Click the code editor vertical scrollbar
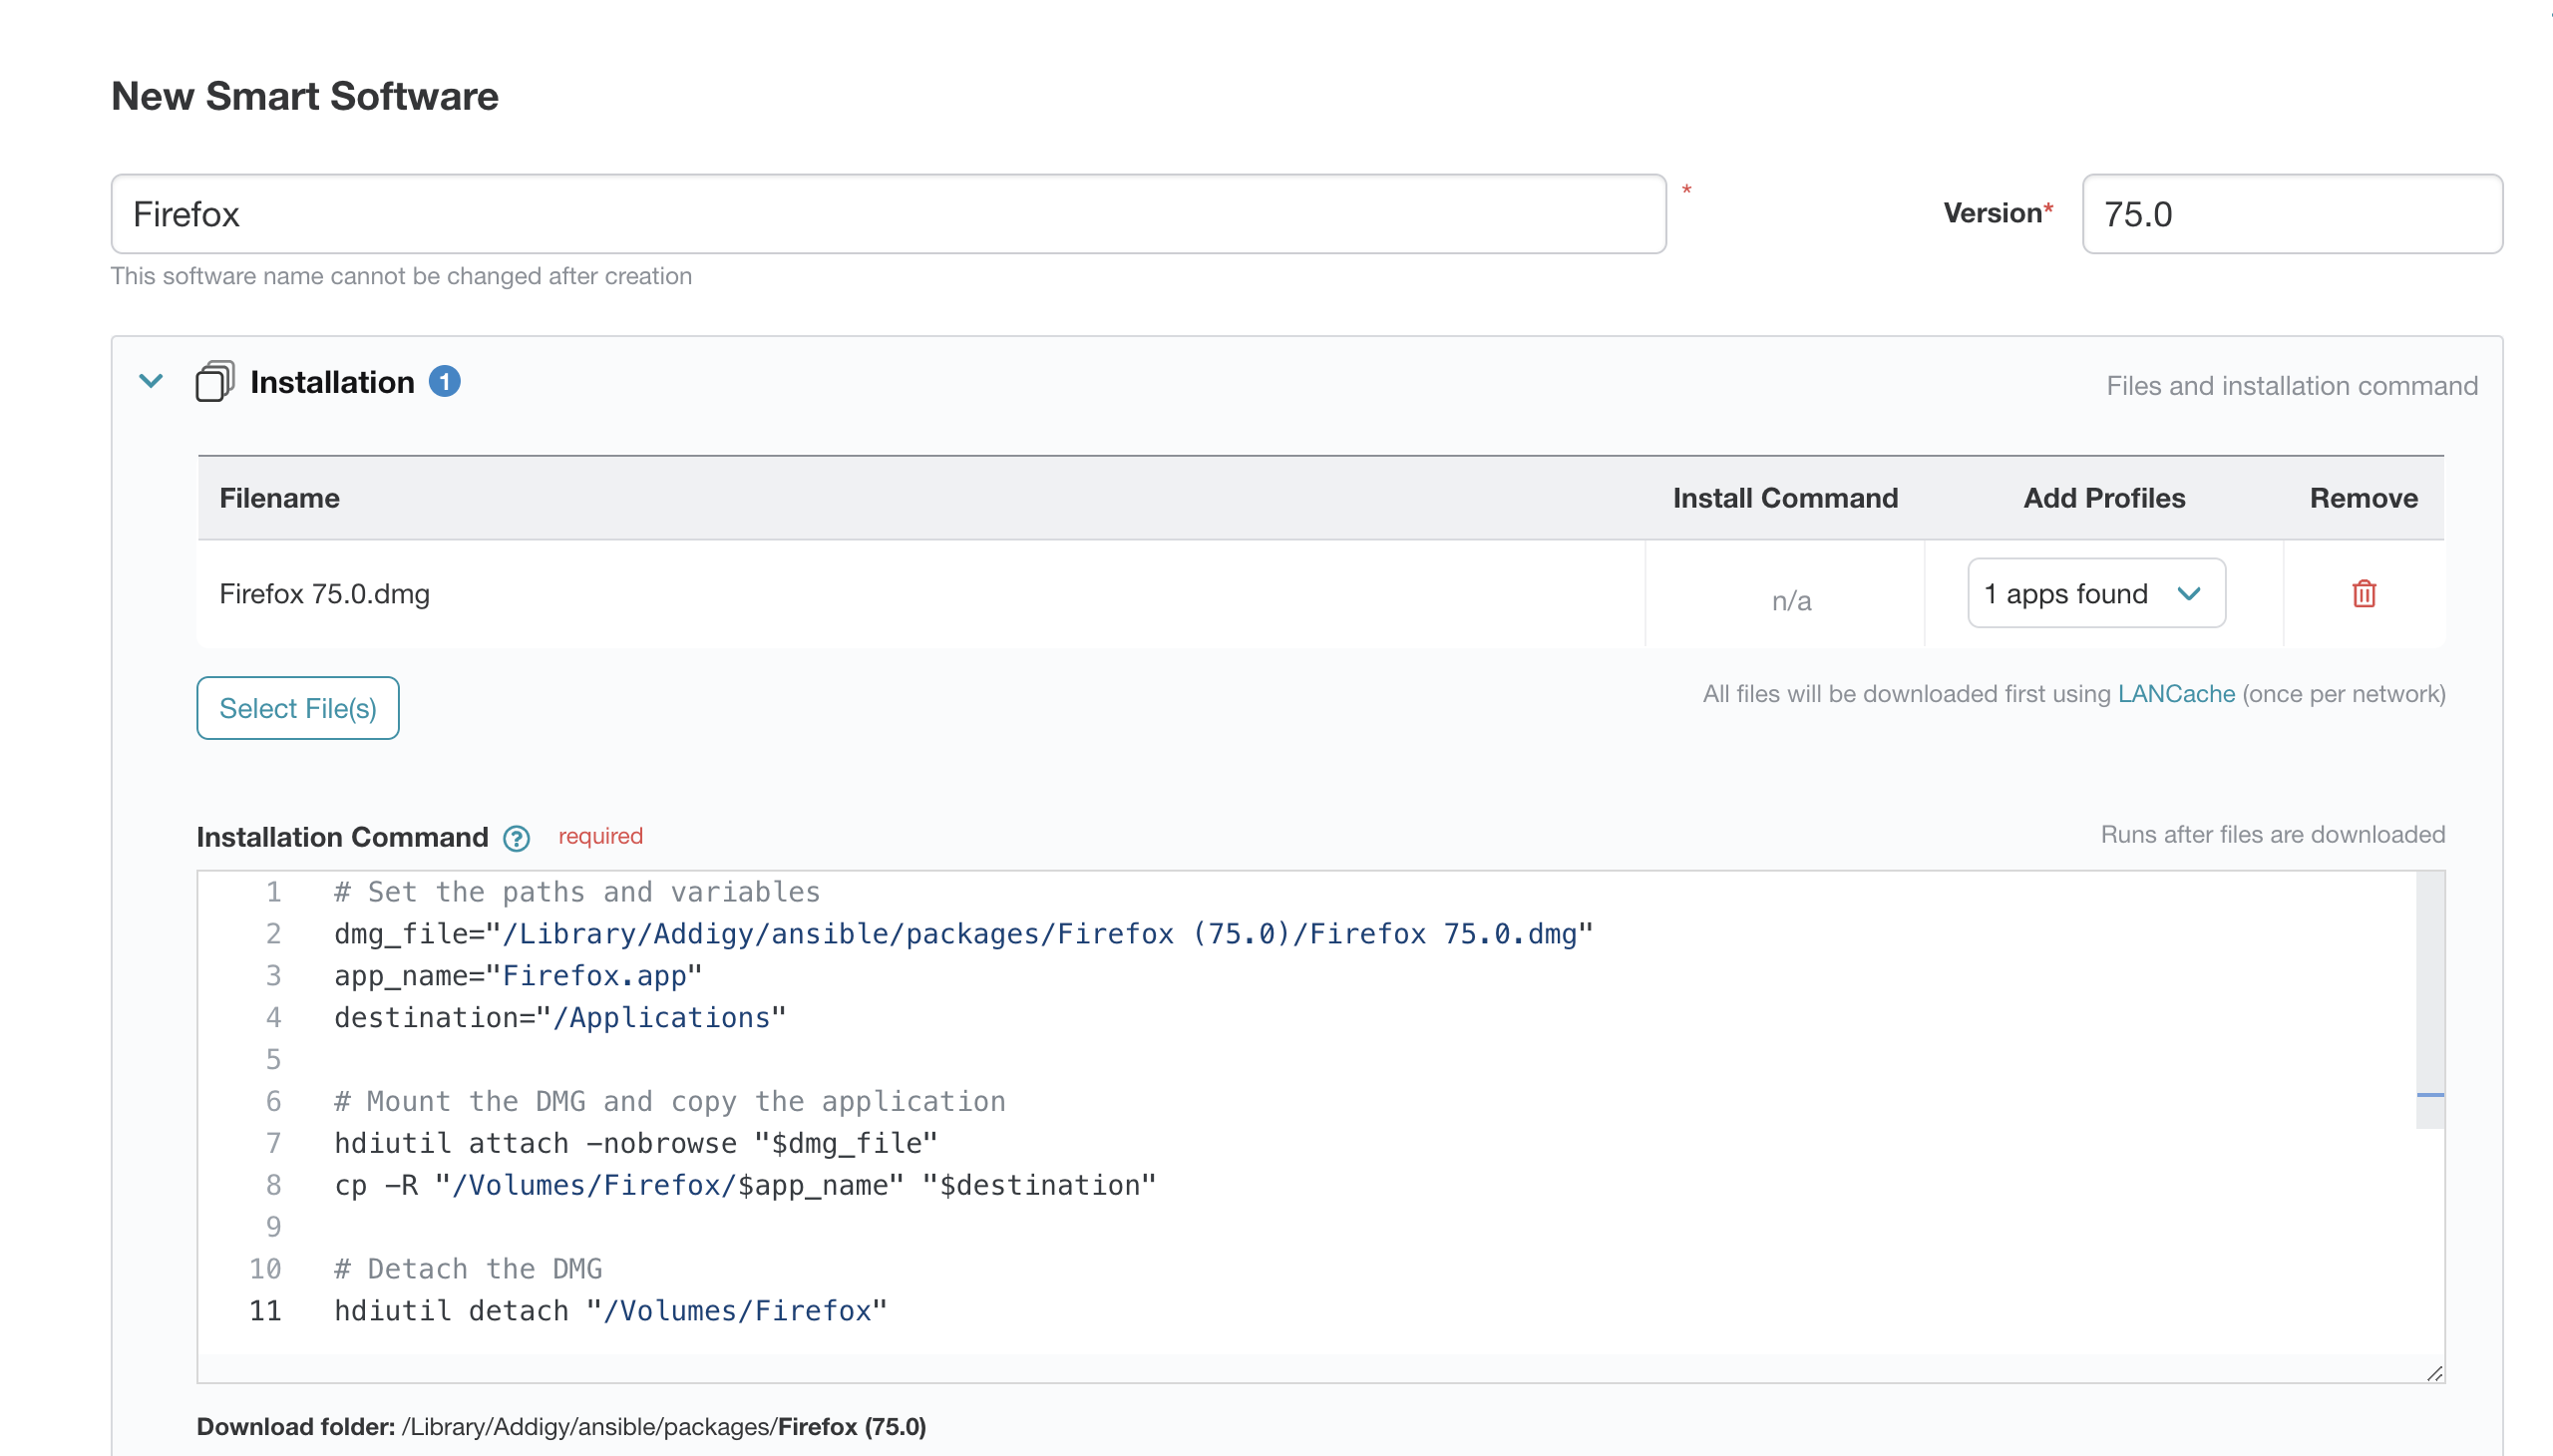 point(2430,1000)
